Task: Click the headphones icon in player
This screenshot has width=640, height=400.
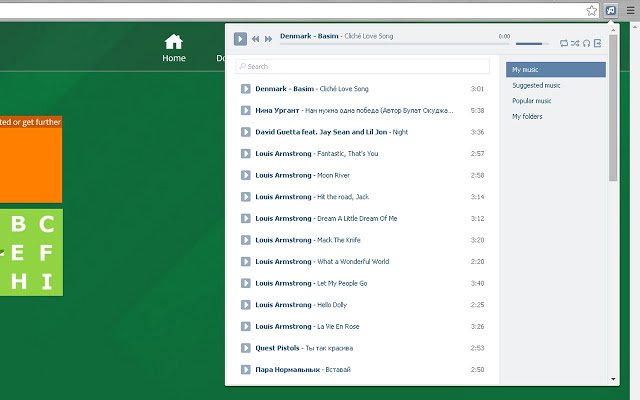Action: coord(586,43)
